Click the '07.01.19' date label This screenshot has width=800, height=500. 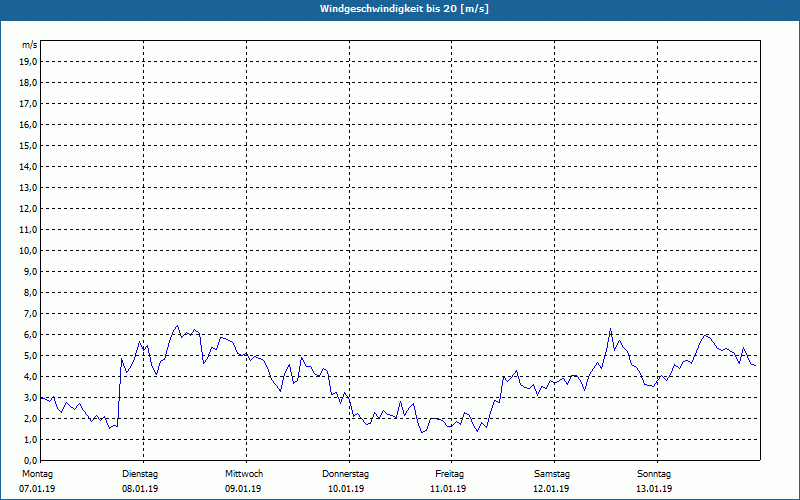[38, 489]
